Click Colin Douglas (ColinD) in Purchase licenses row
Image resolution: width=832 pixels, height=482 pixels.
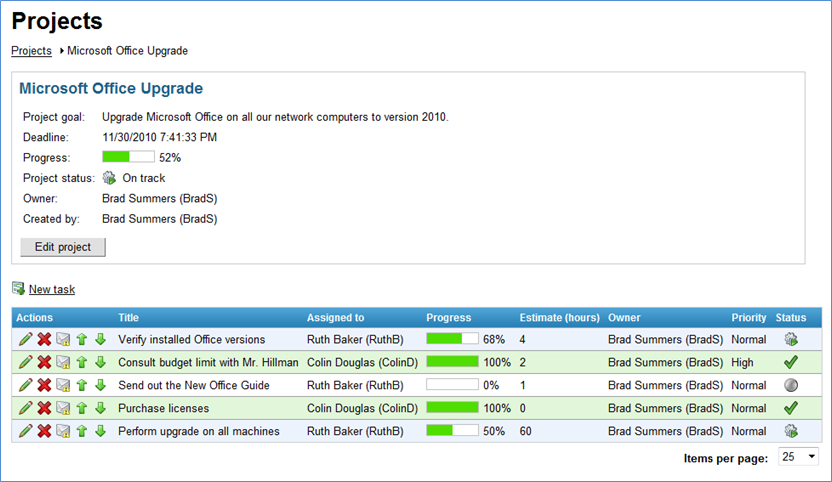(362, 408)
